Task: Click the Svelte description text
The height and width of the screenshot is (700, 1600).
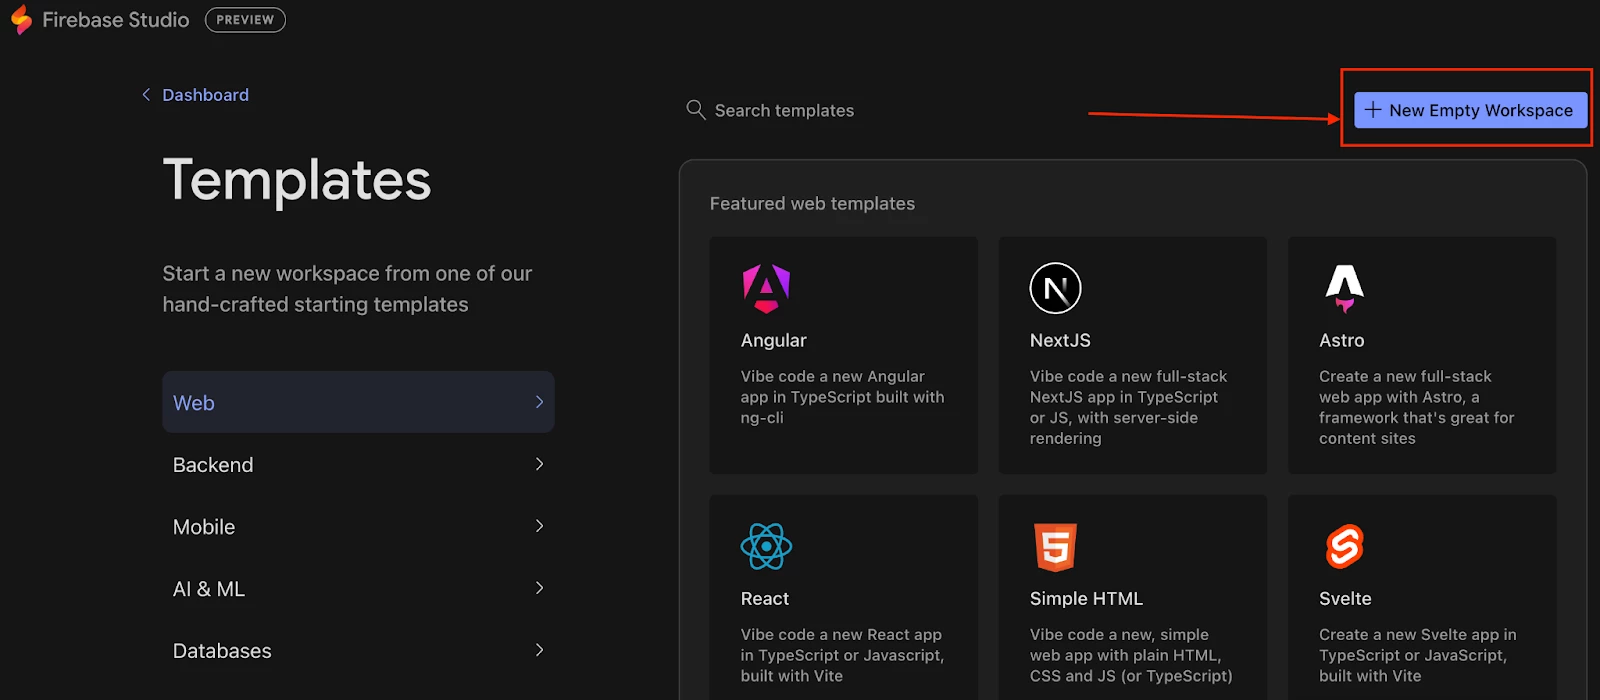Action: tap(1417, 655)
